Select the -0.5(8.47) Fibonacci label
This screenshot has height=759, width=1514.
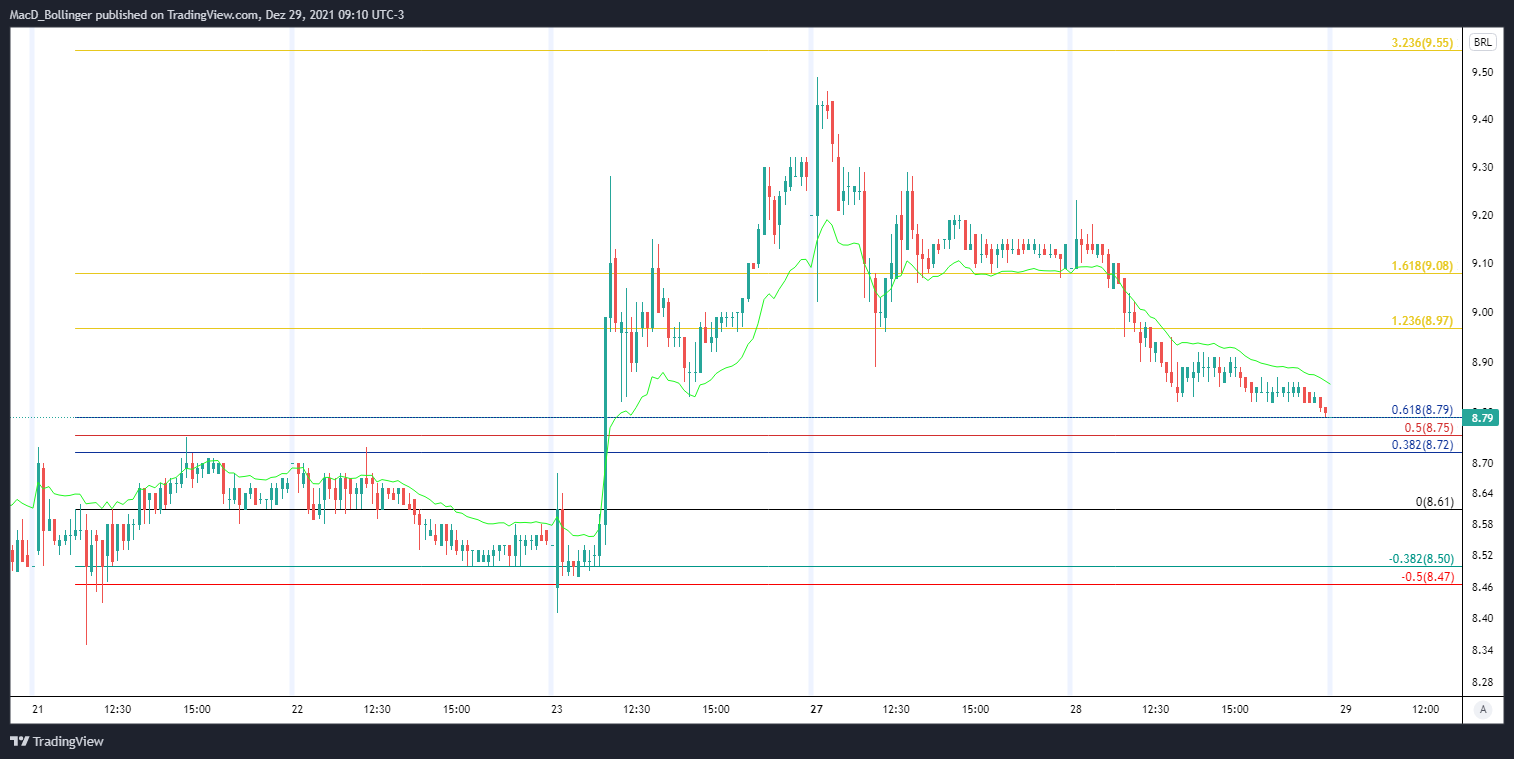(x=1427, y=576)
